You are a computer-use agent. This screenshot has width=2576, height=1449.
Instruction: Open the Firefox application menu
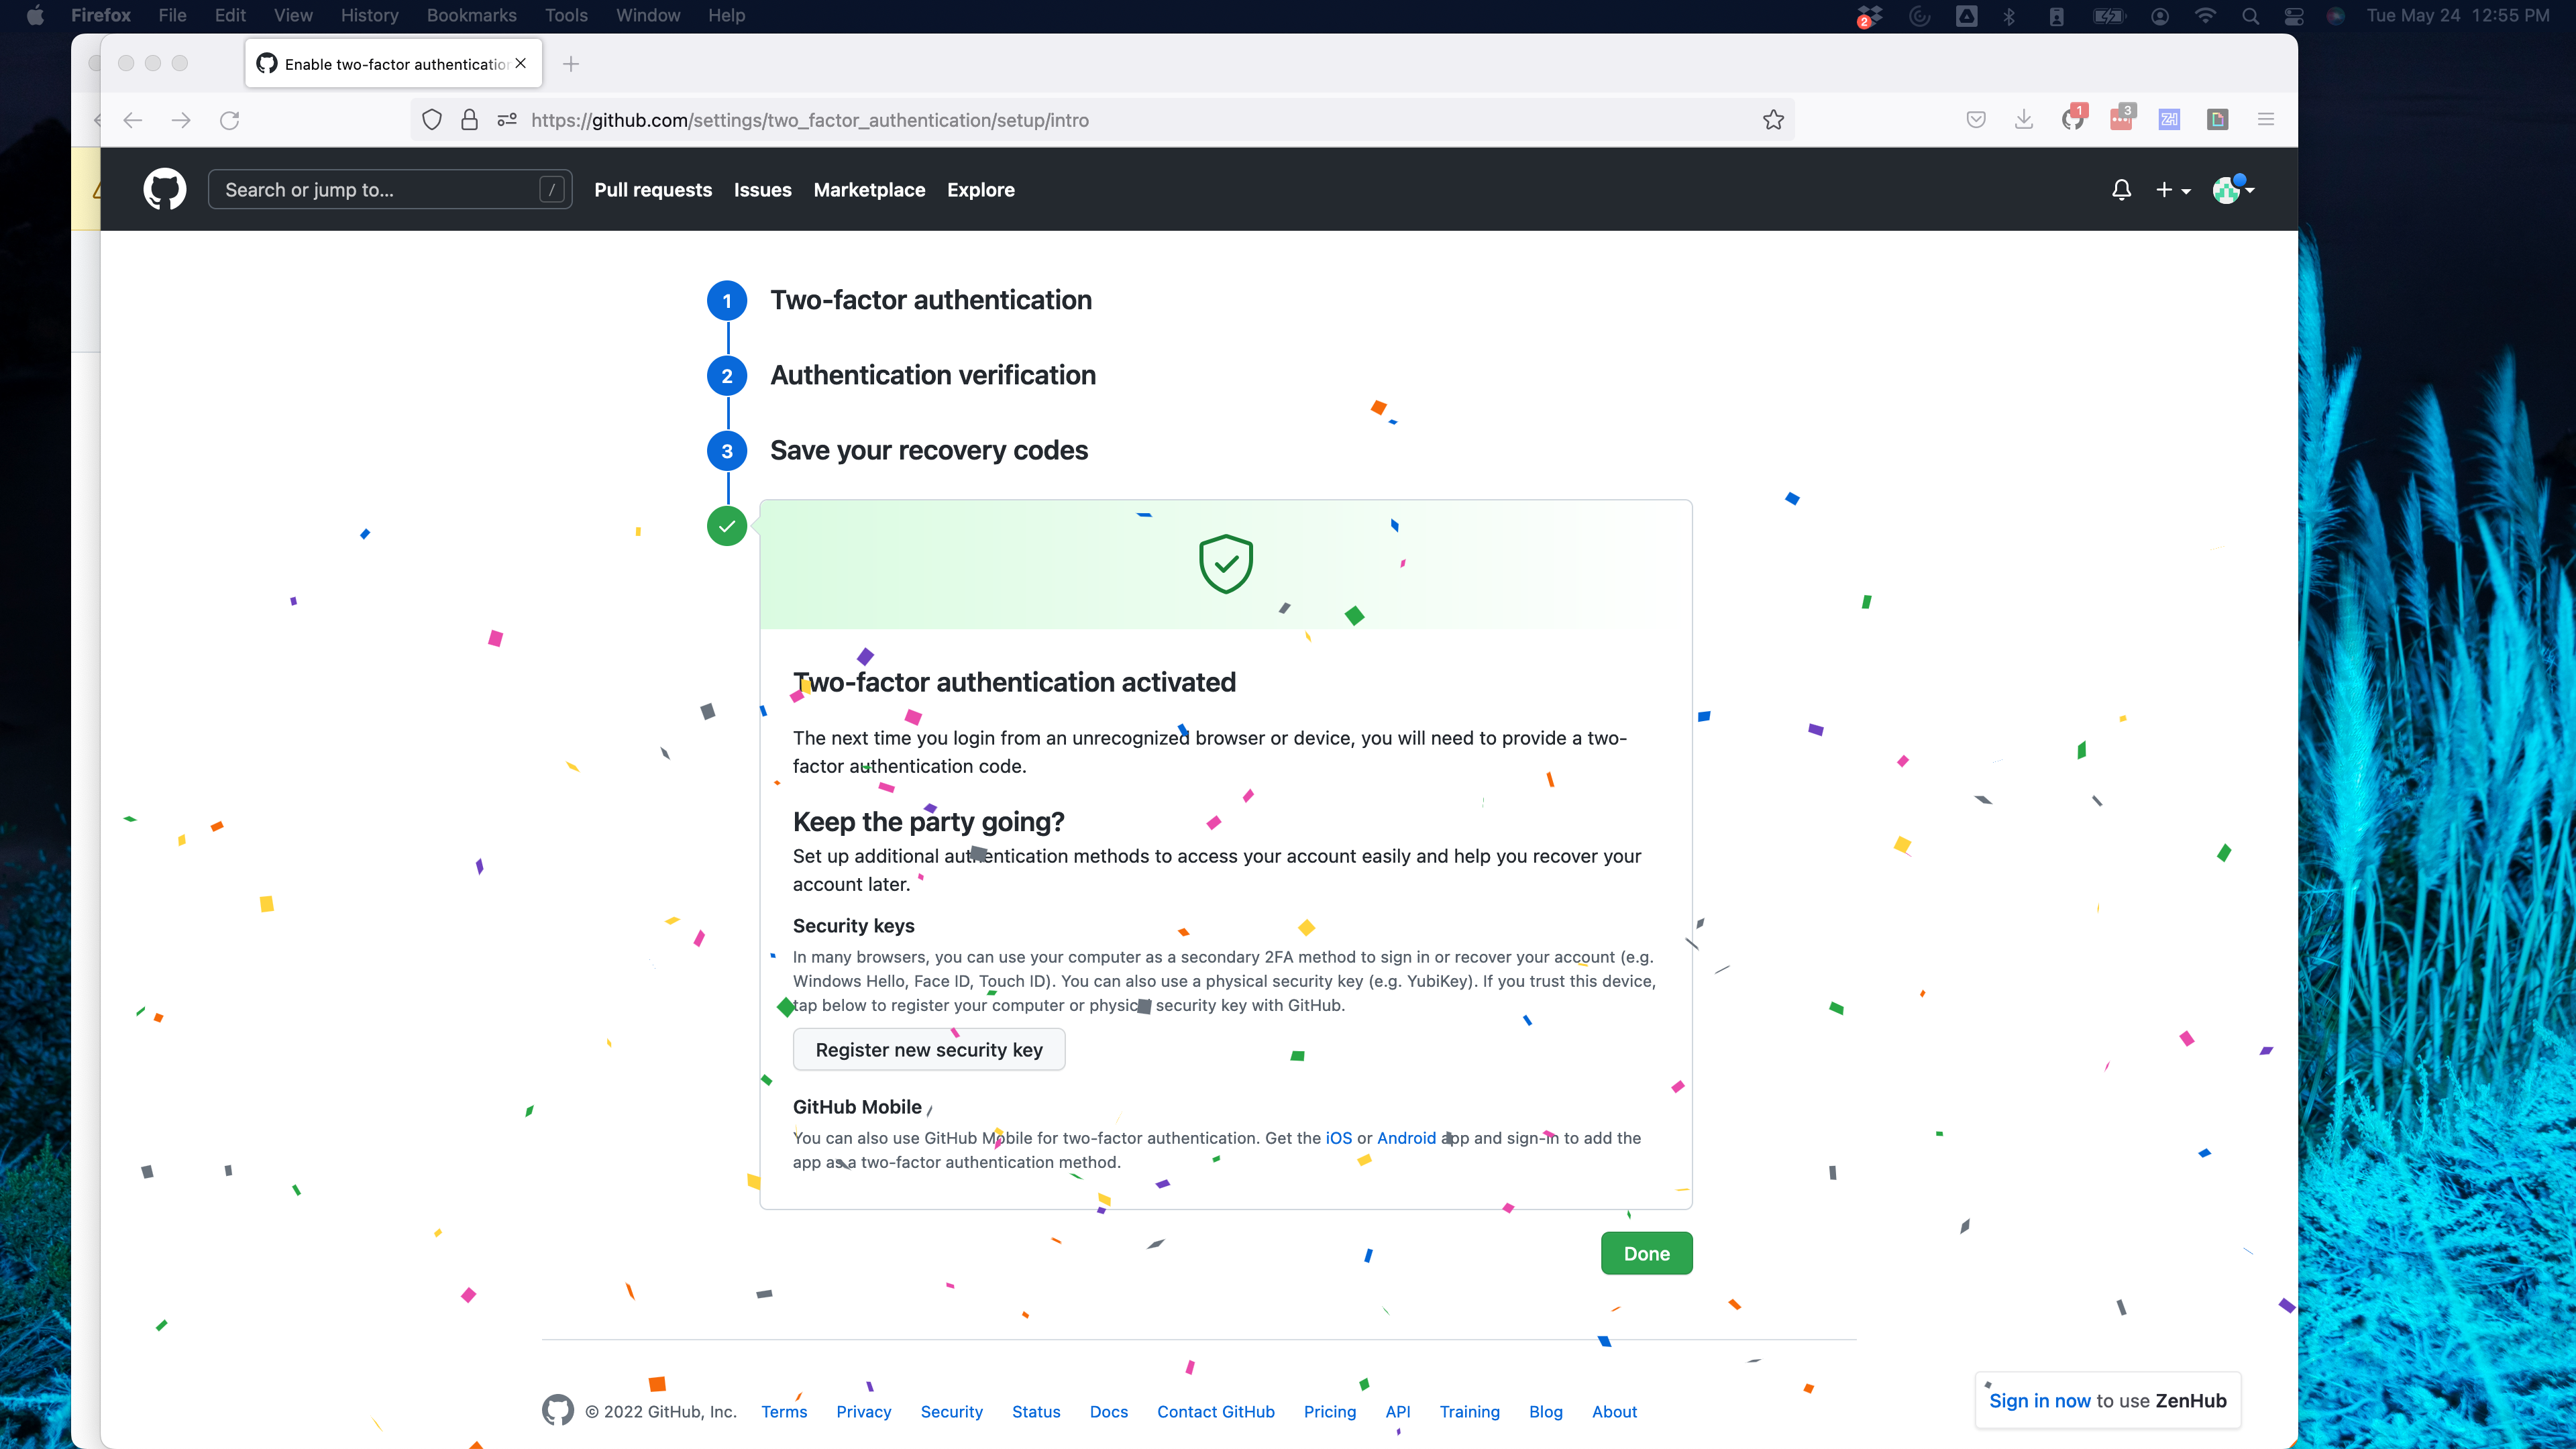coord(100,15)
